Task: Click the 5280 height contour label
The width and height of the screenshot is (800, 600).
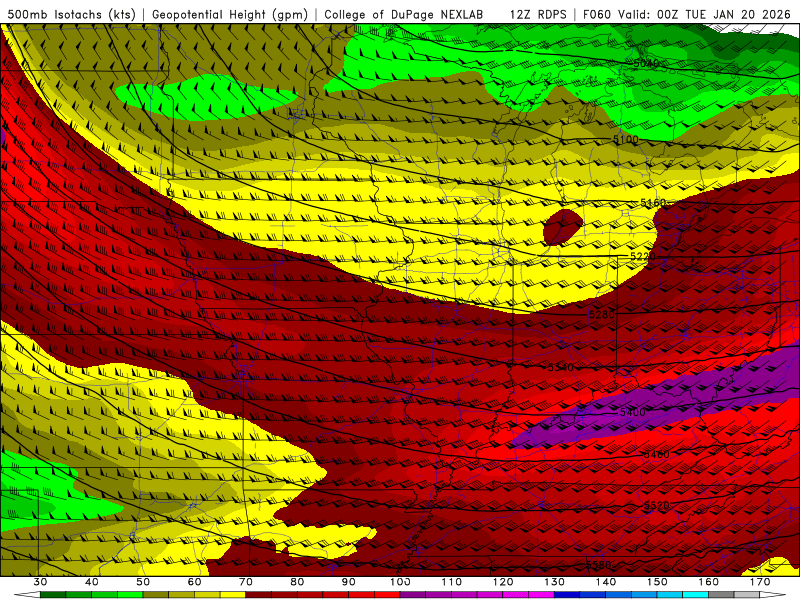Action: point(602,314)
